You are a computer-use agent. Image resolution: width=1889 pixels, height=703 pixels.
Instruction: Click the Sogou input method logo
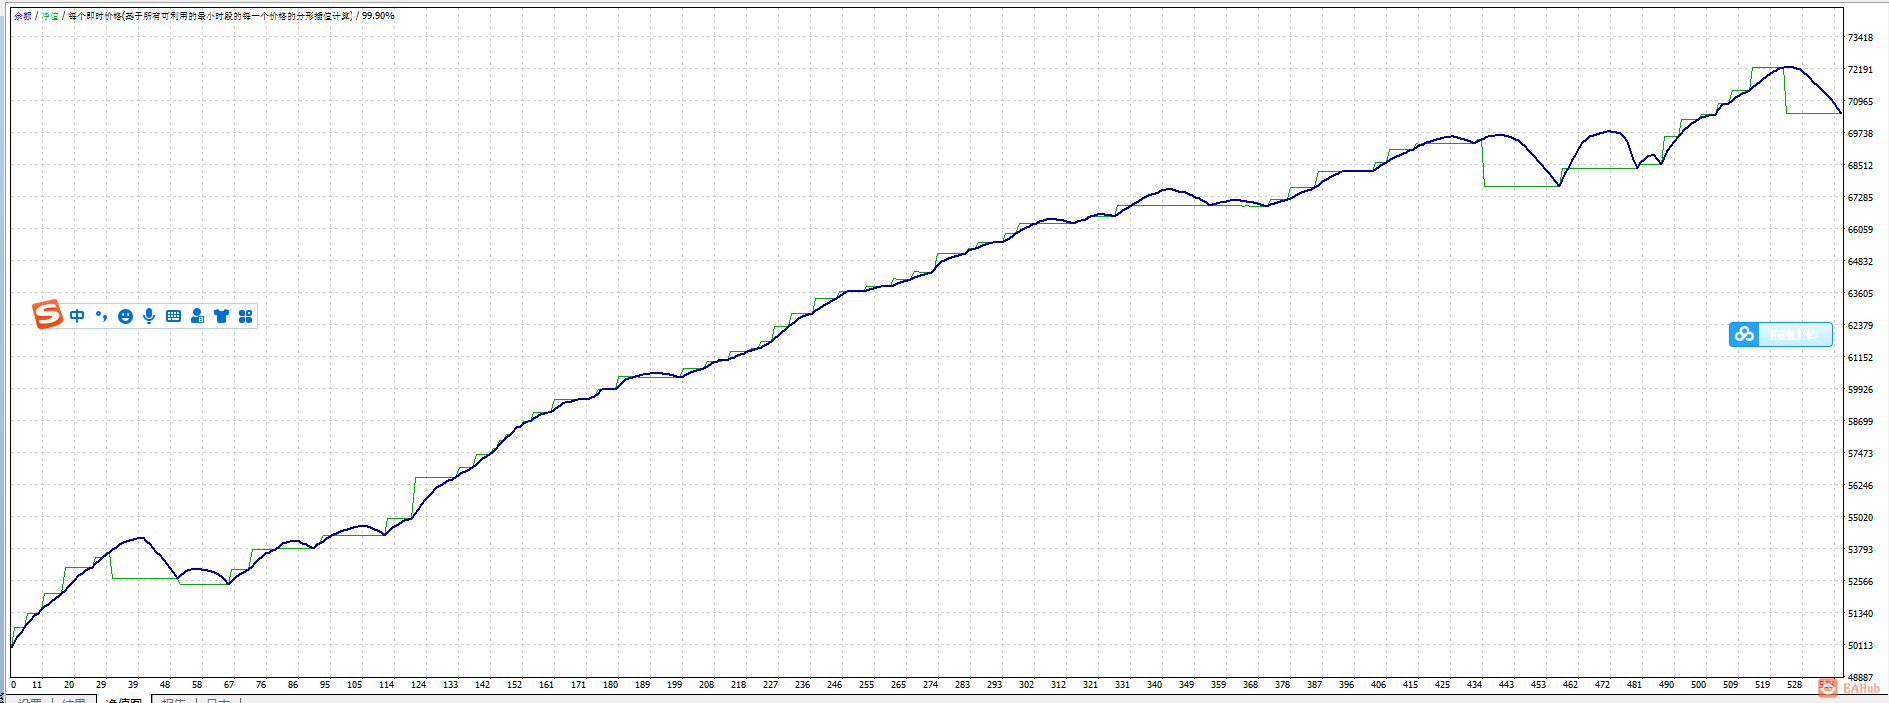[47, 314]
